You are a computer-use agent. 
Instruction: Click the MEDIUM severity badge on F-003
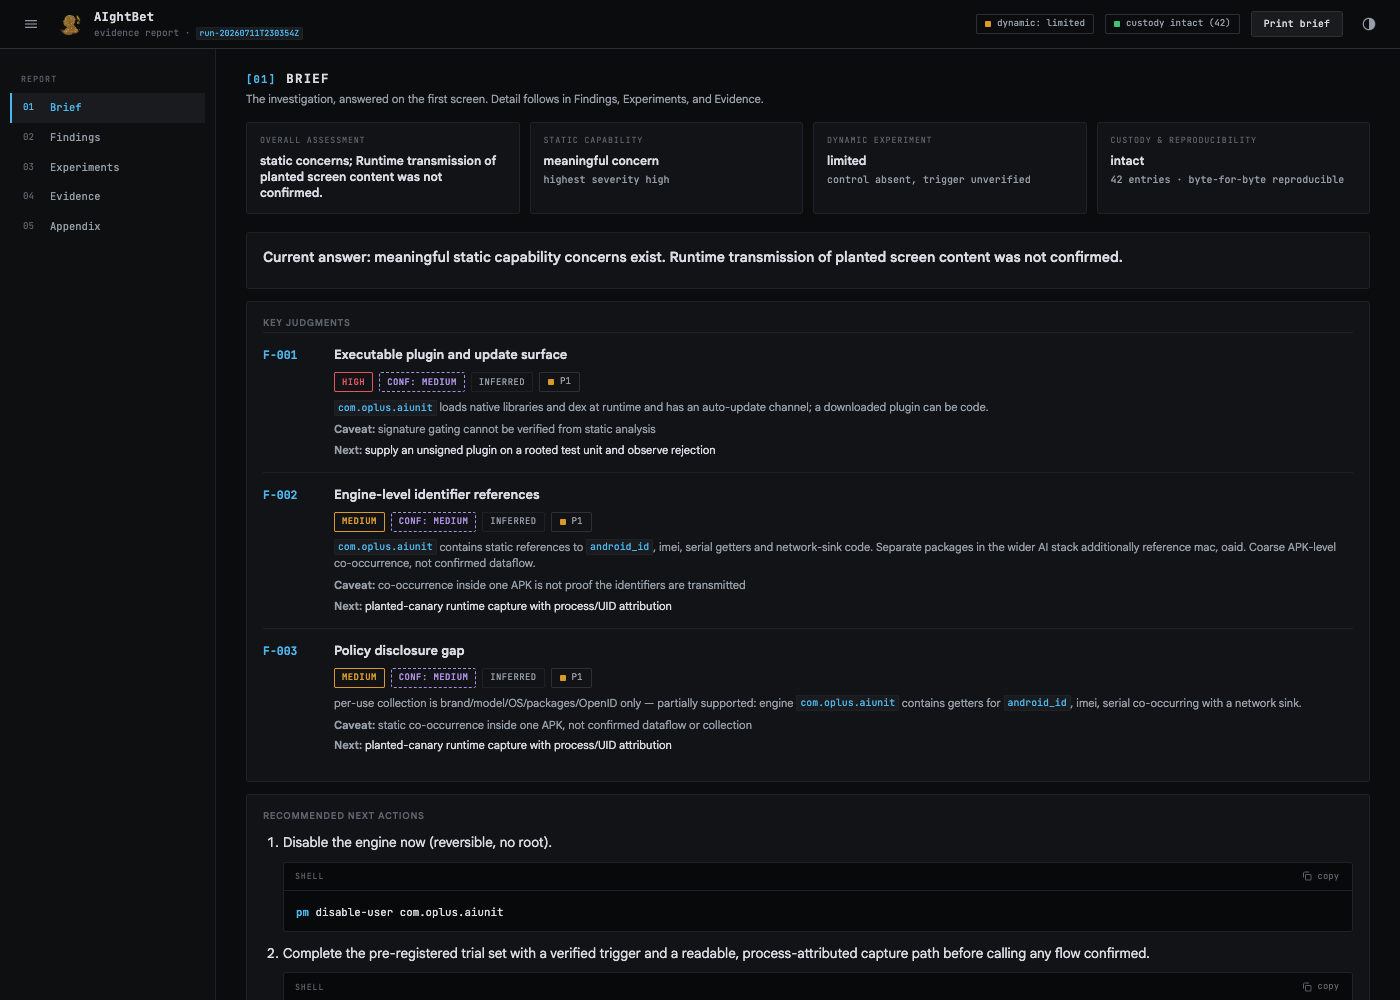point(359,678)
